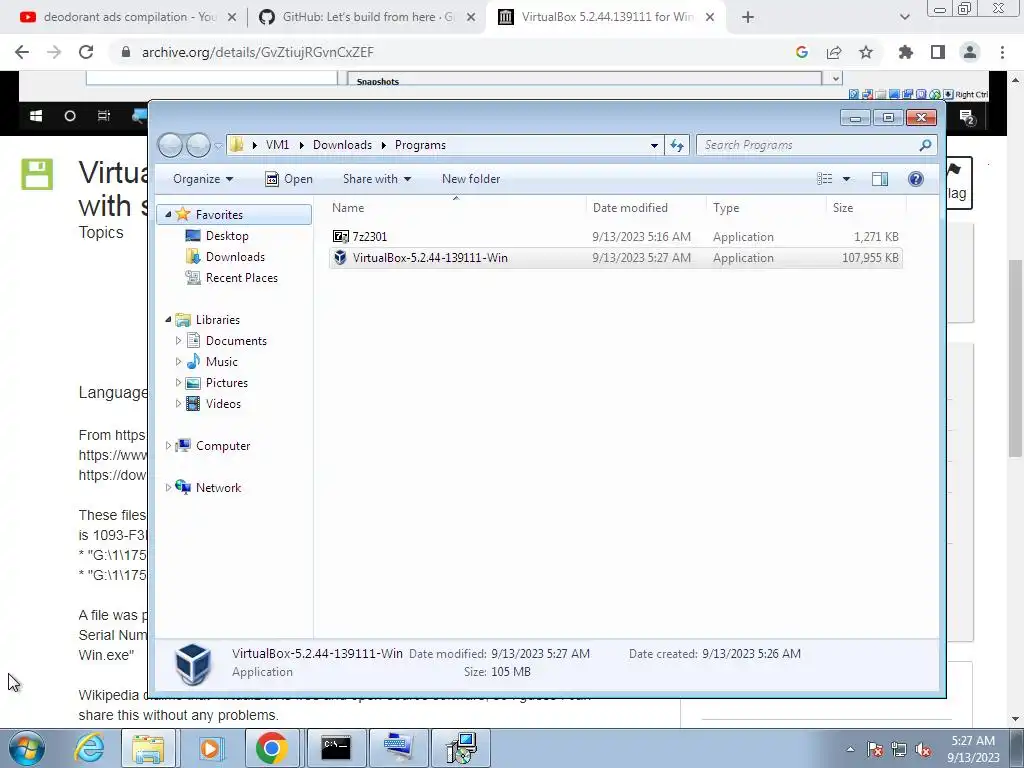Select the Music library
The width and height of the screenshot is (1024, 768).
[221, 362]
